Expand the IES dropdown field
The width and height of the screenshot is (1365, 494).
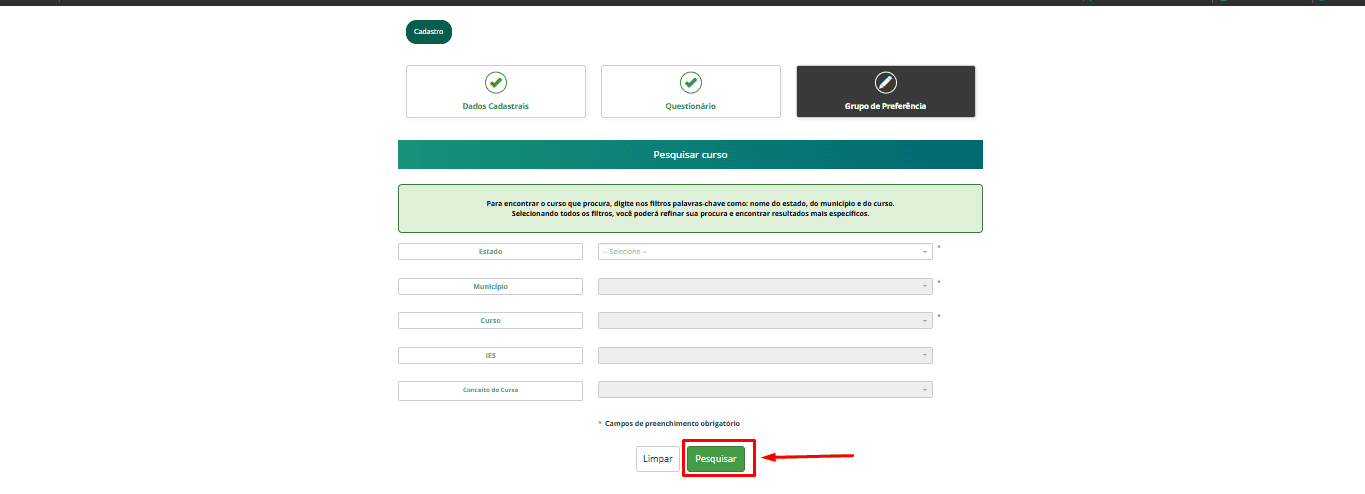coord(764,356)
